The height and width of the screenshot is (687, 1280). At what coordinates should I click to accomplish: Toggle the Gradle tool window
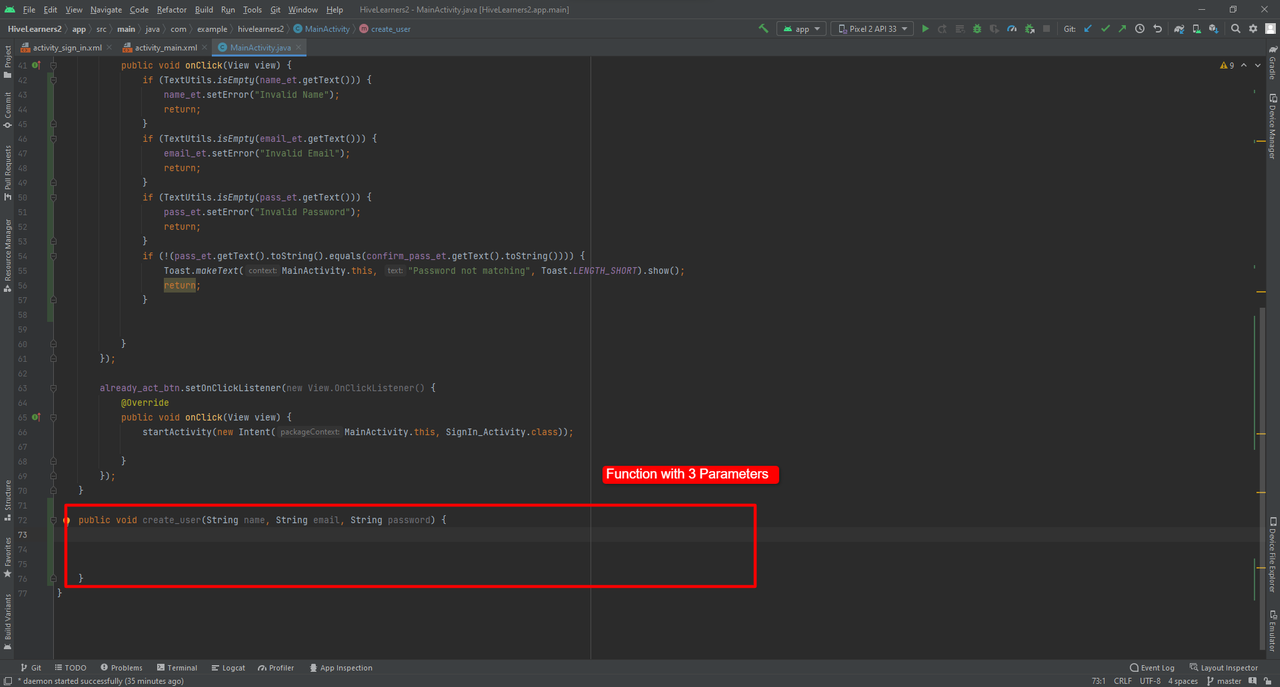[x=1272, y=62]
